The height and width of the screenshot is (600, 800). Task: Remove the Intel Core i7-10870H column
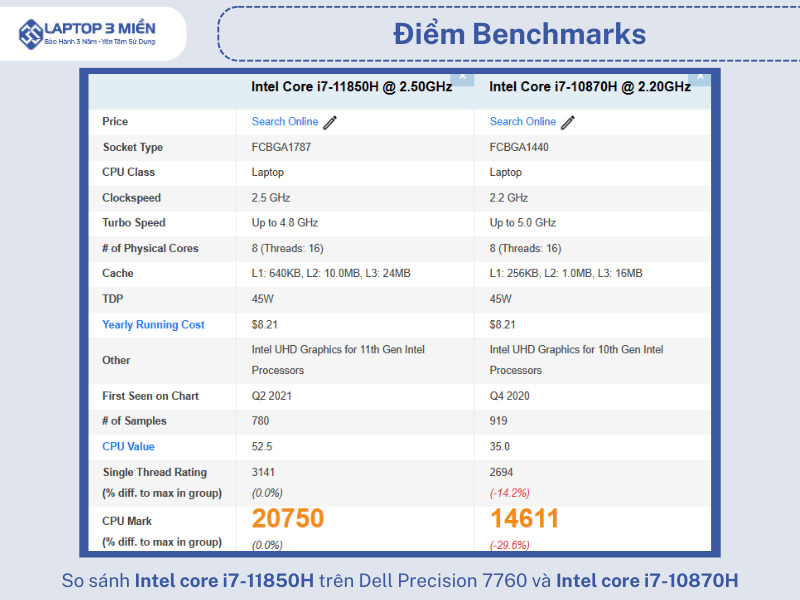pyautogui.click(x=700, y=76)
